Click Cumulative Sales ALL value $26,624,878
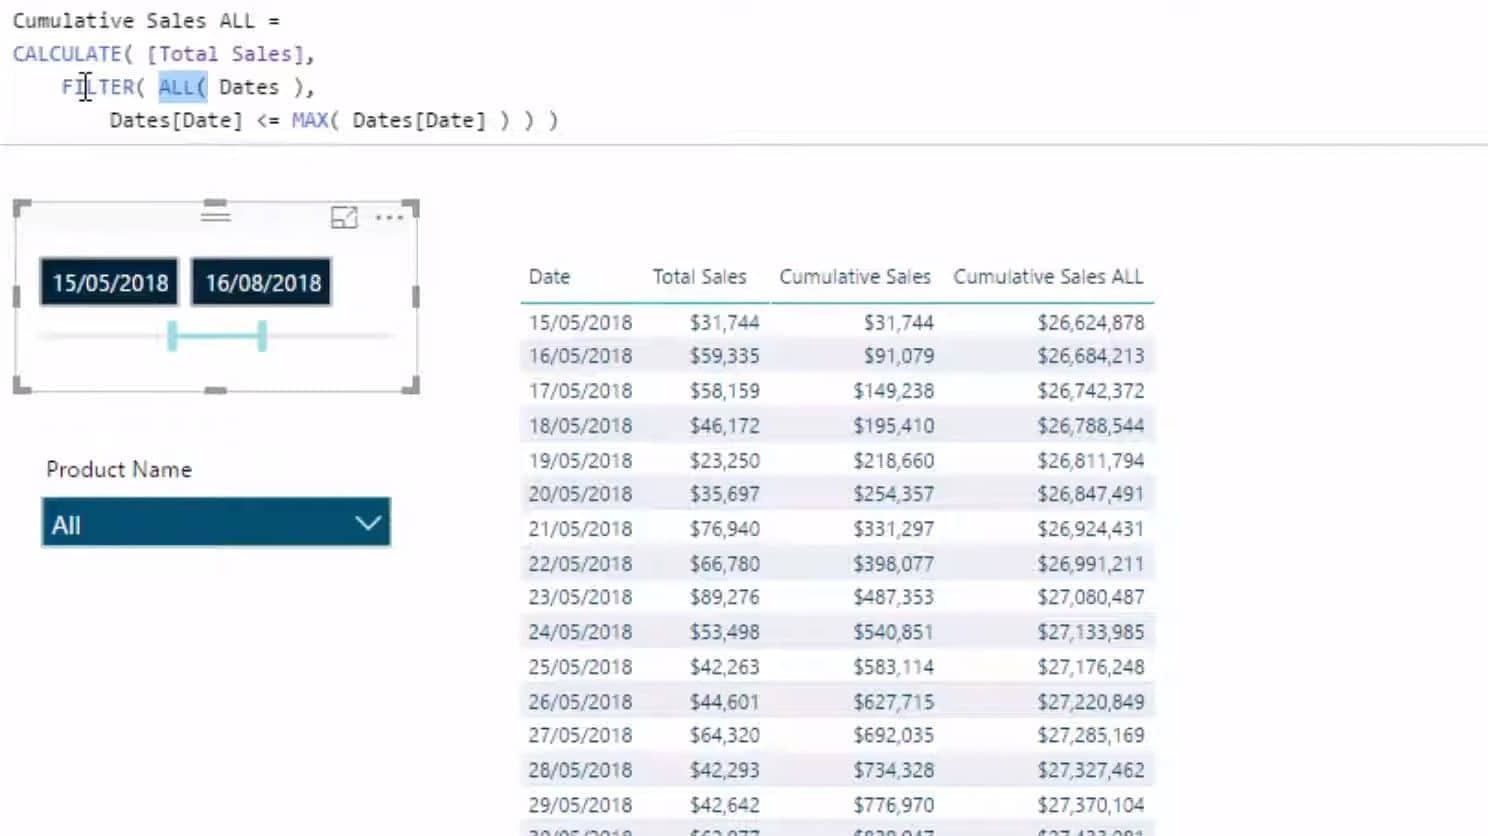The width and height of the screenshot is (1488, 836). (1090, 322)
